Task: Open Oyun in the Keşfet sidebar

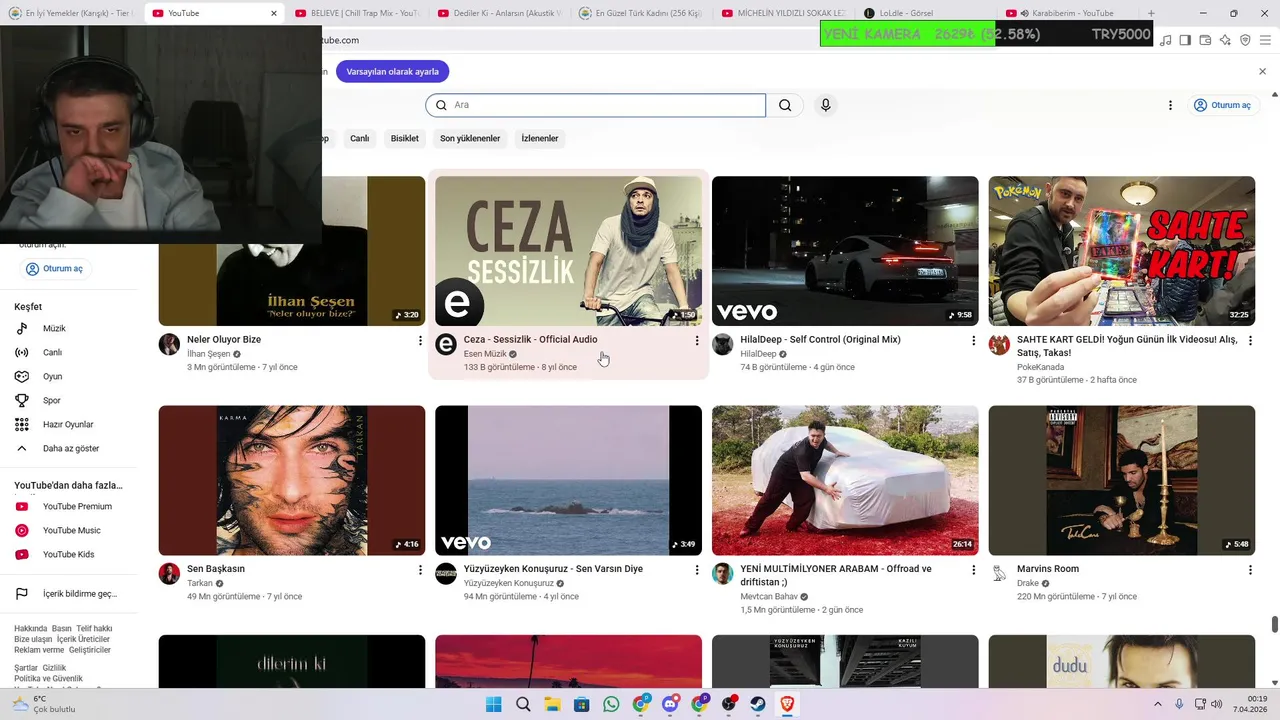Action: point(68,376)
